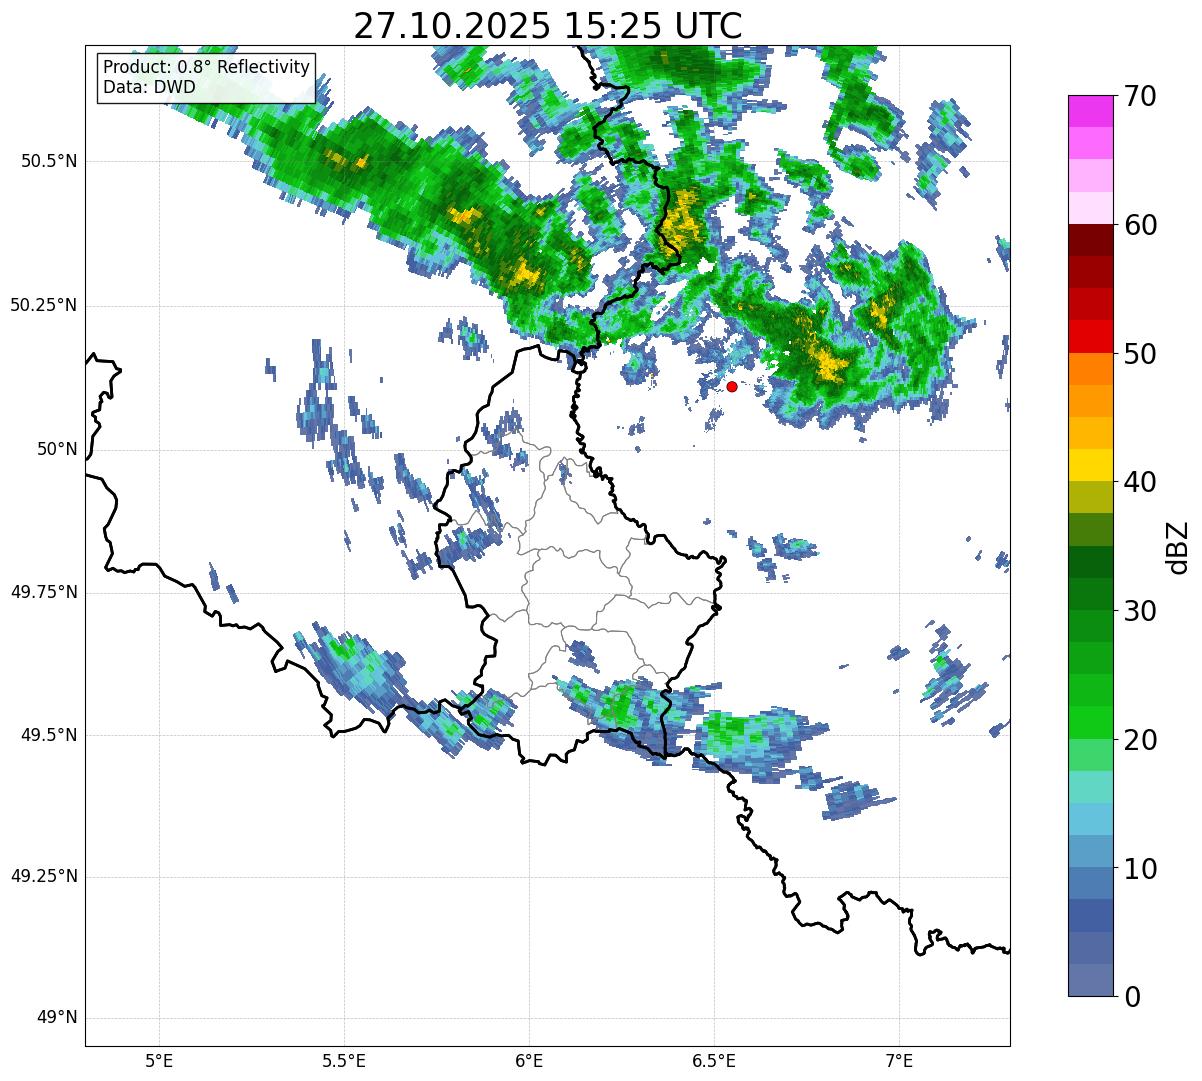Click the 'dBZ' colorbar label
1202x1081 pixels.
1178,546
